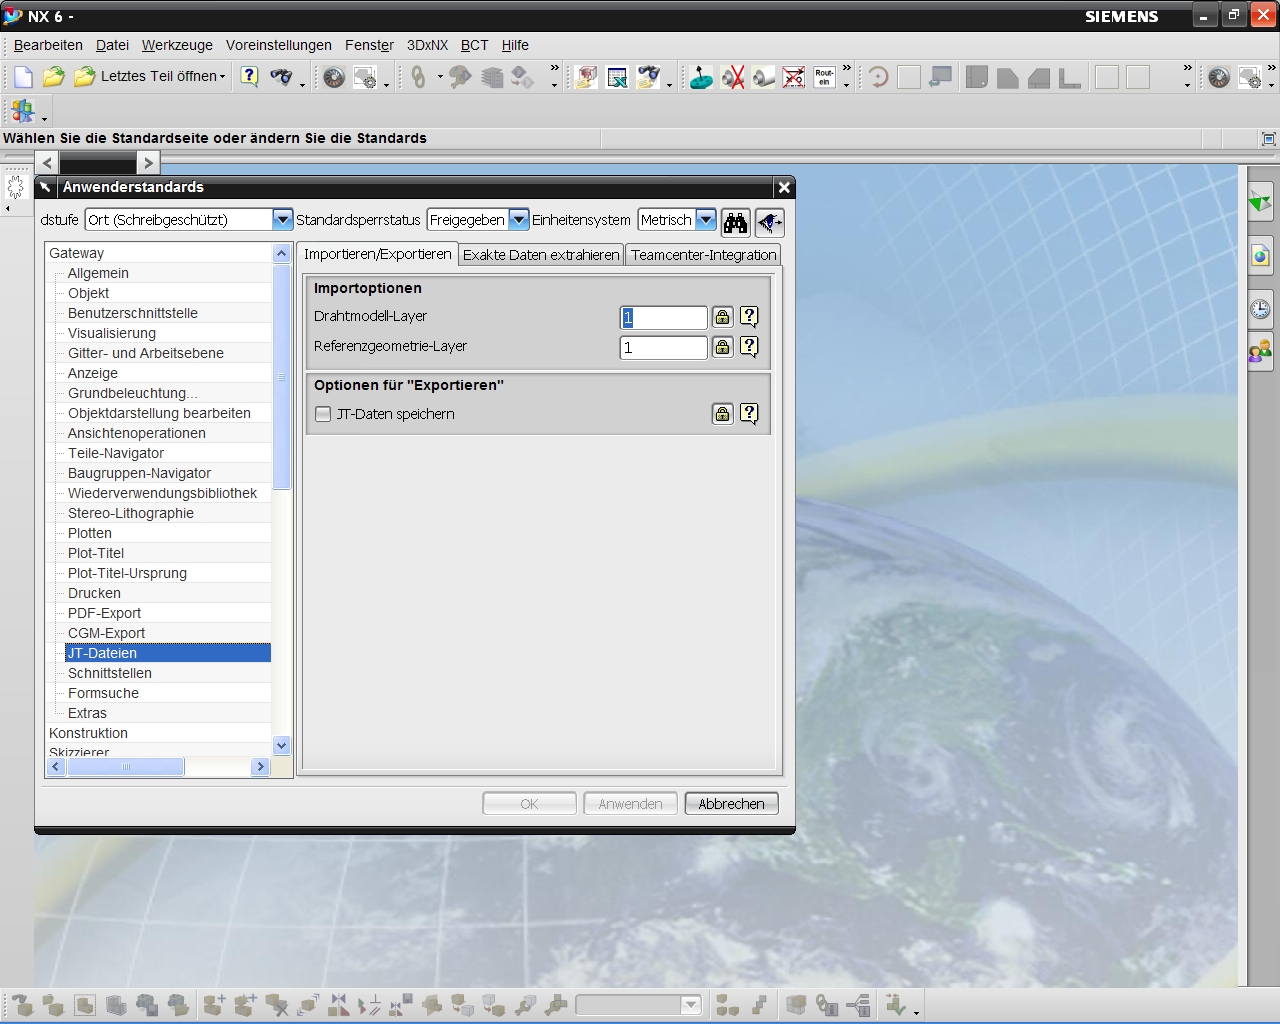Click the left navigation arrow above dialog
The width and height of the screenshot is (1280, 1024).
pyautogui.click(x=47, y=163)
